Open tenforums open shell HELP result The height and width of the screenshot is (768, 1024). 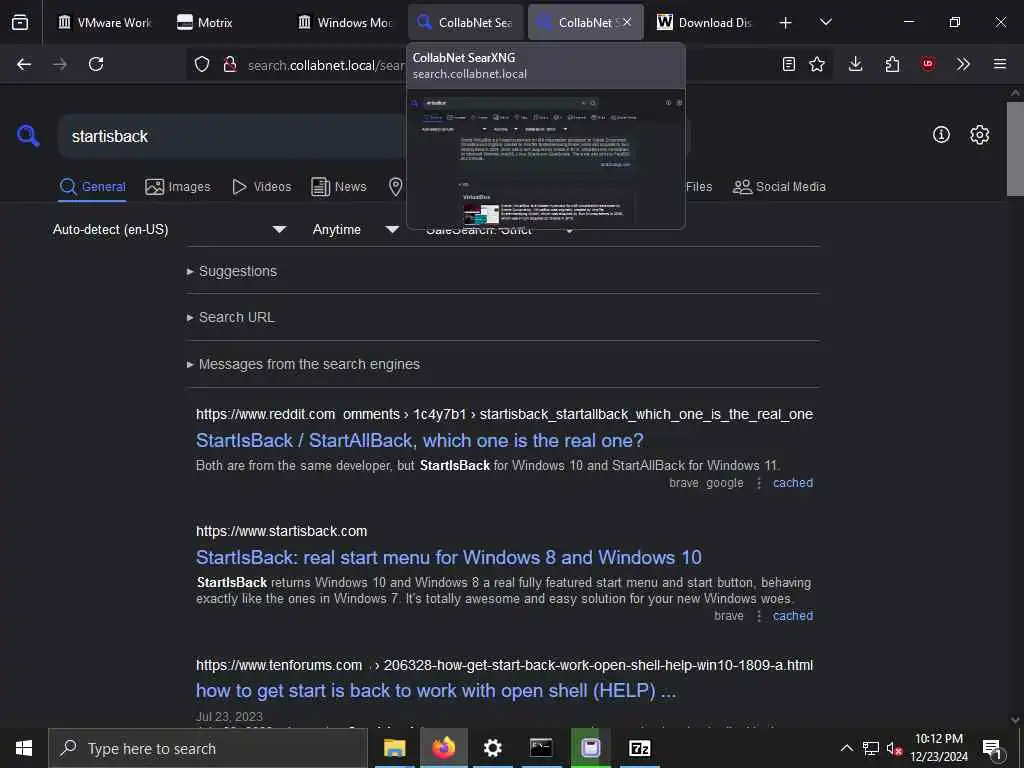point(436,690)
